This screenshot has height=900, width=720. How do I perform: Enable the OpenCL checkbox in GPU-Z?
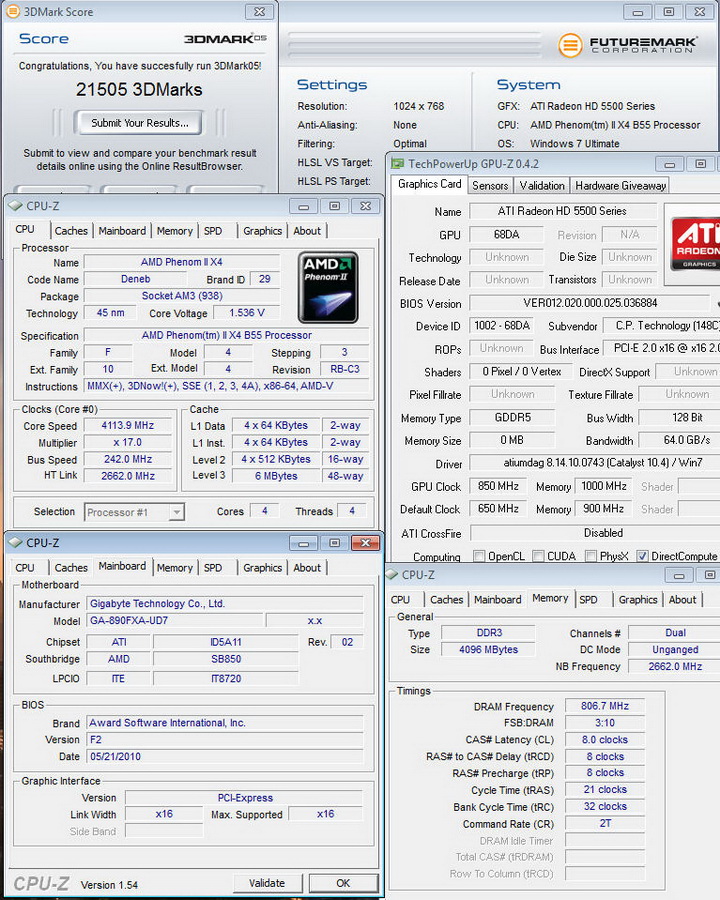pyautogui.click(x=478, y=556)
